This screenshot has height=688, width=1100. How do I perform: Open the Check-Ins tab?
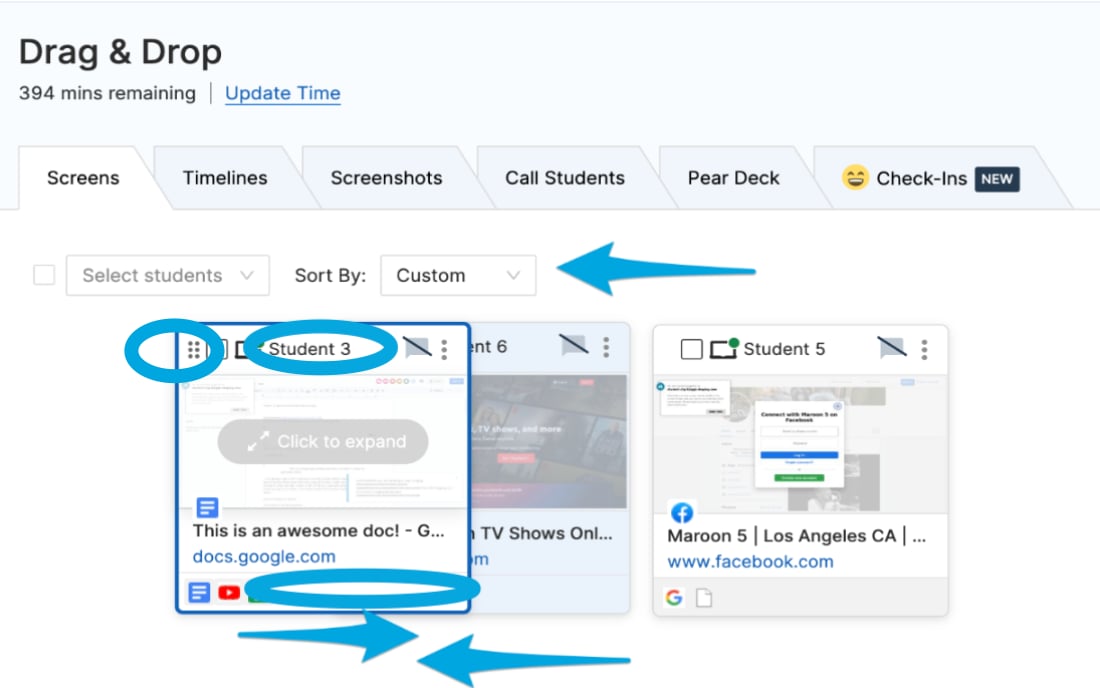tap(931, 178)
